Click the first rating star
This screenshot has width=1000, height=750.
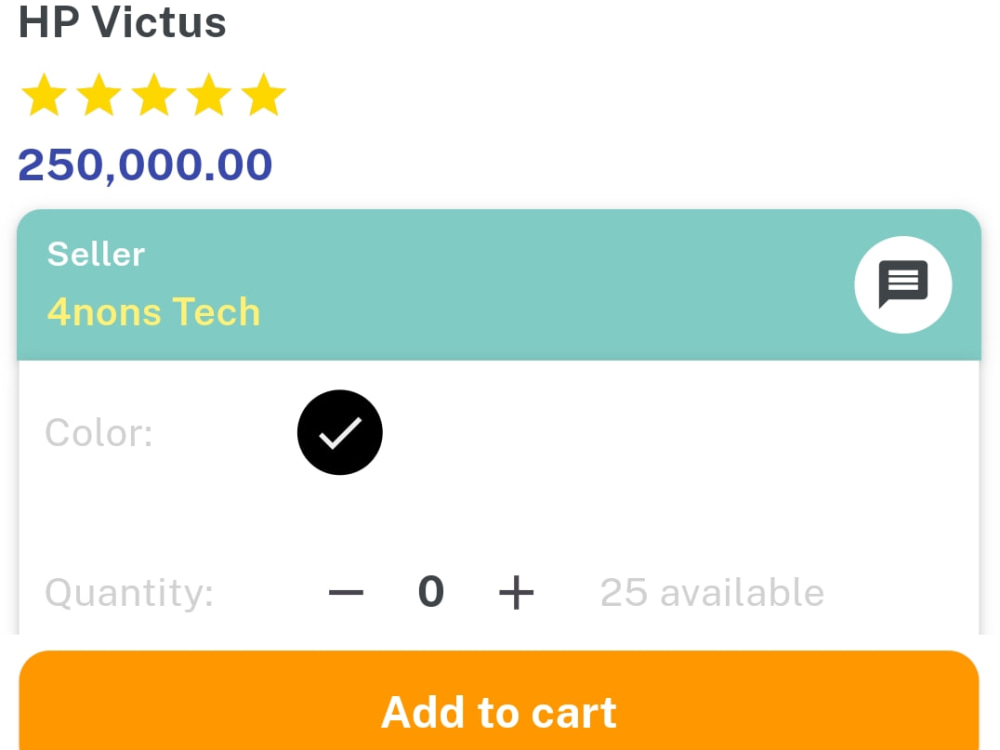[x=44, y=94]
